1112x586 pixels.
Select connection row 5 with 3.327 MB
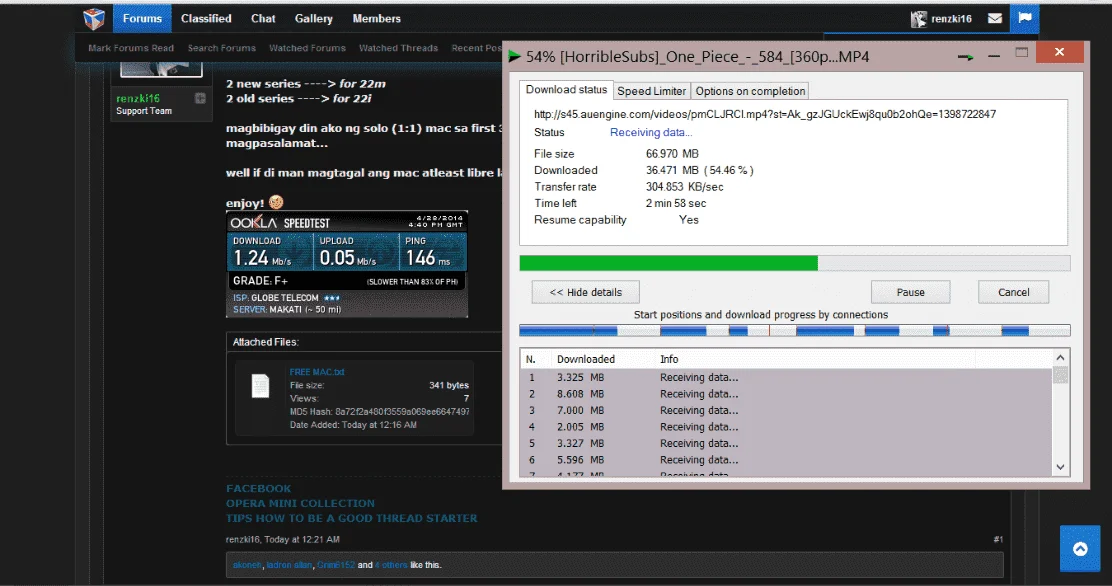click(x=786, y=443)
